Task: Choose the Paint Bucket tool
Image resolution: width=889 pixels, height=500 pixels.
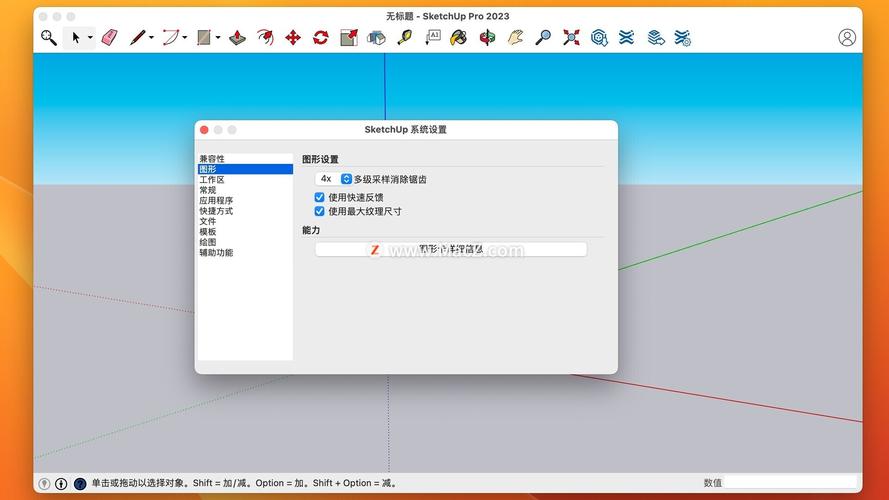Action: pyautogui.click(x=459, y=38)
